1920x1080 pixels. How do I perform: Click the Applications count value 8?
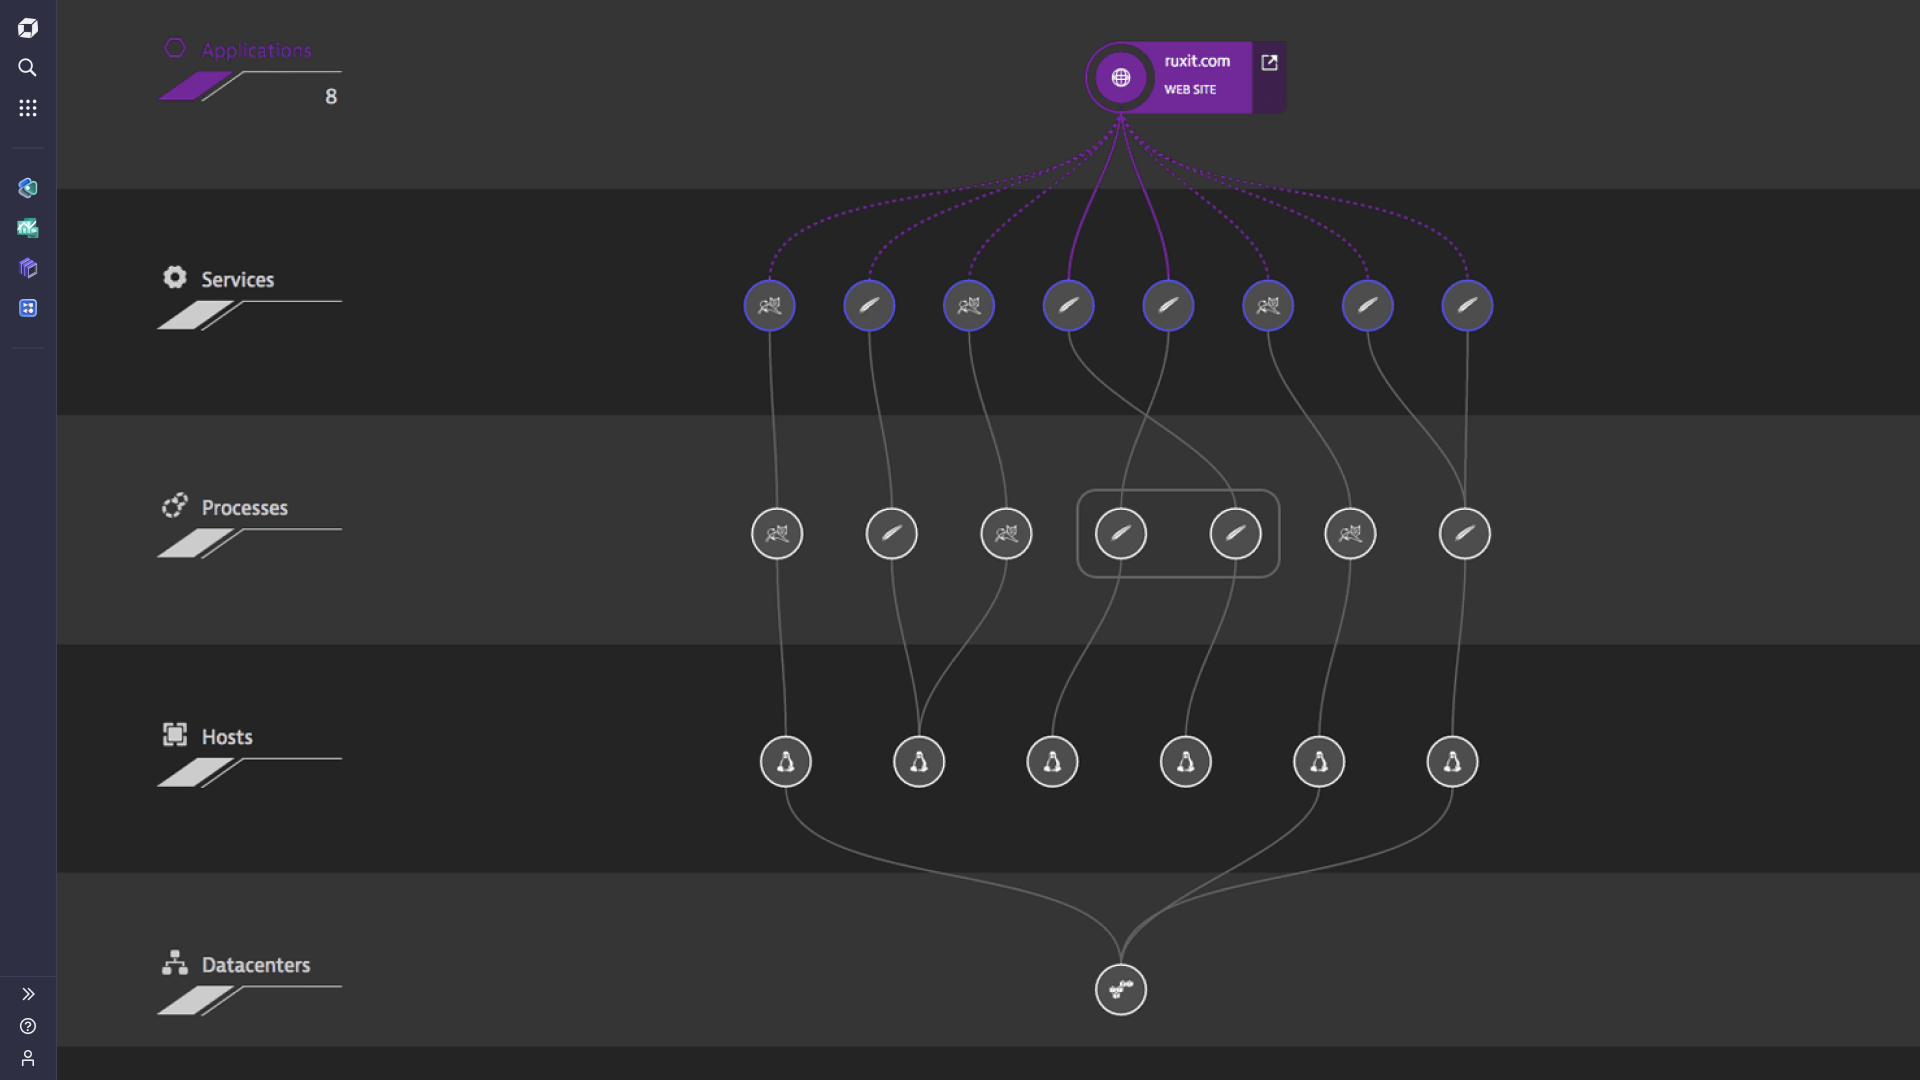coord(331,97)
